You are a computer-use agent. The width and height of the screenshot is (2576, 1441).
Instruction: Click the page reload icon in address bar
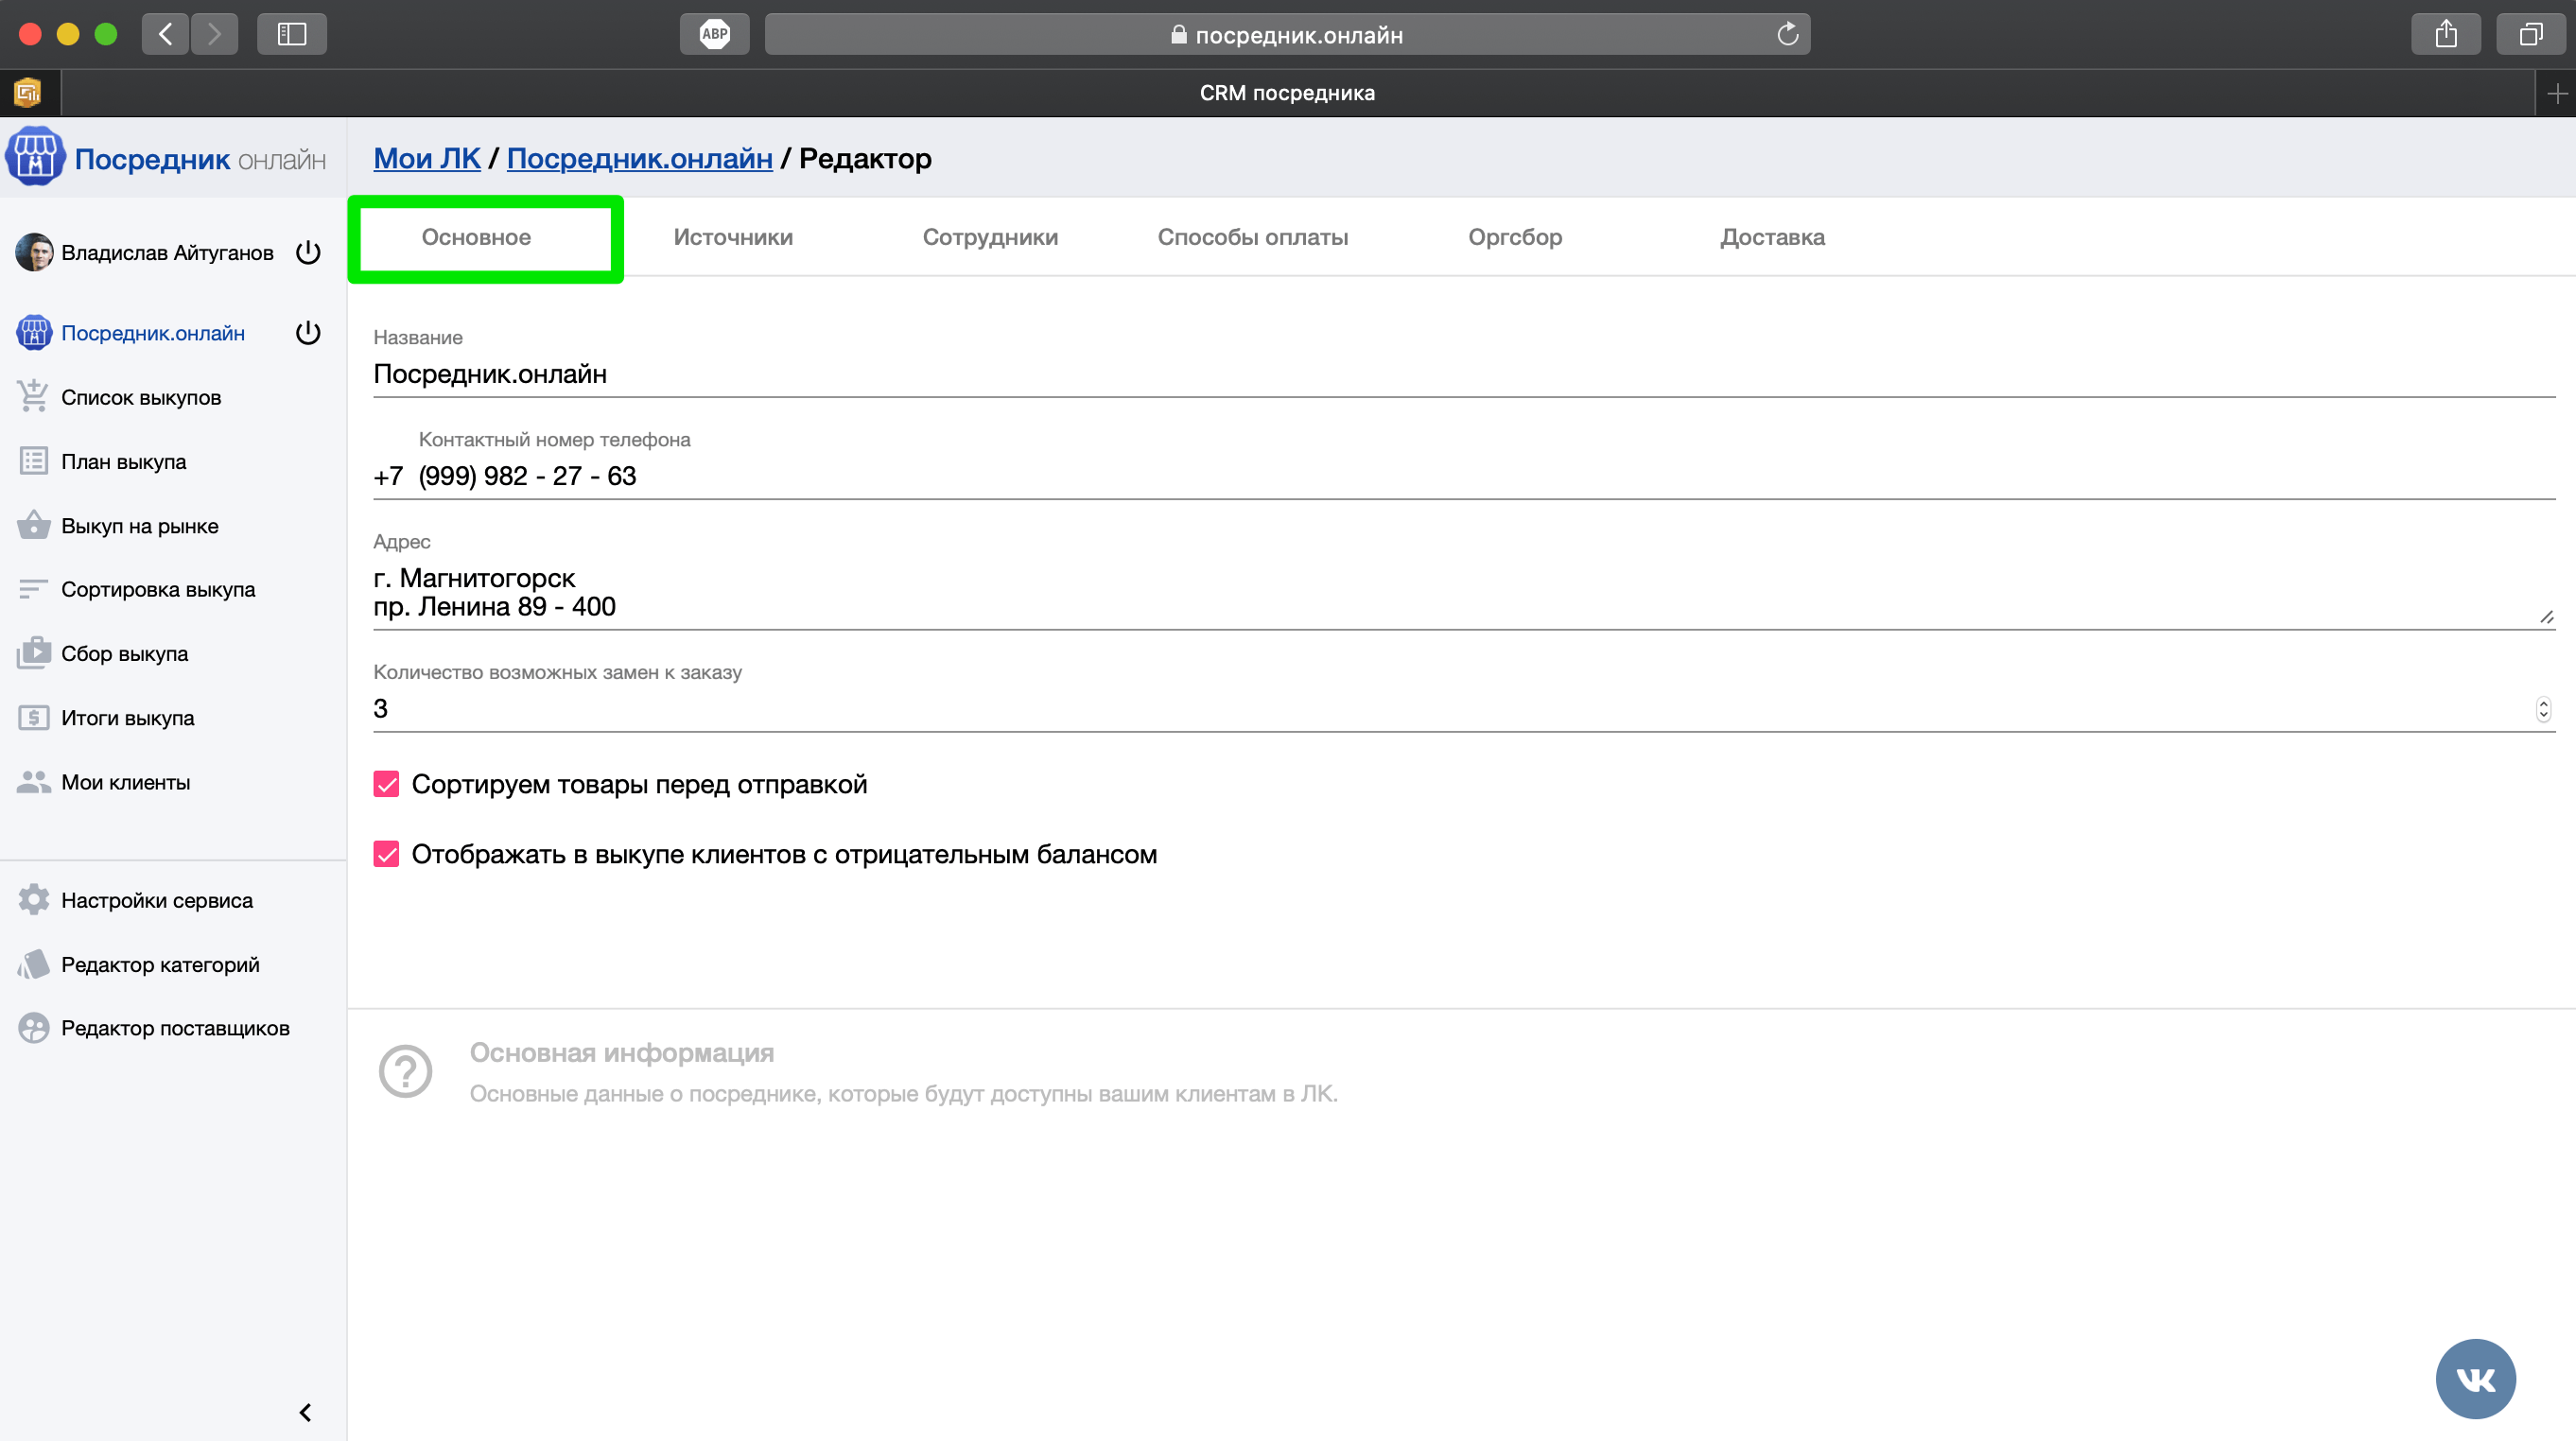pyautogui.click(x=1787, y=35)
